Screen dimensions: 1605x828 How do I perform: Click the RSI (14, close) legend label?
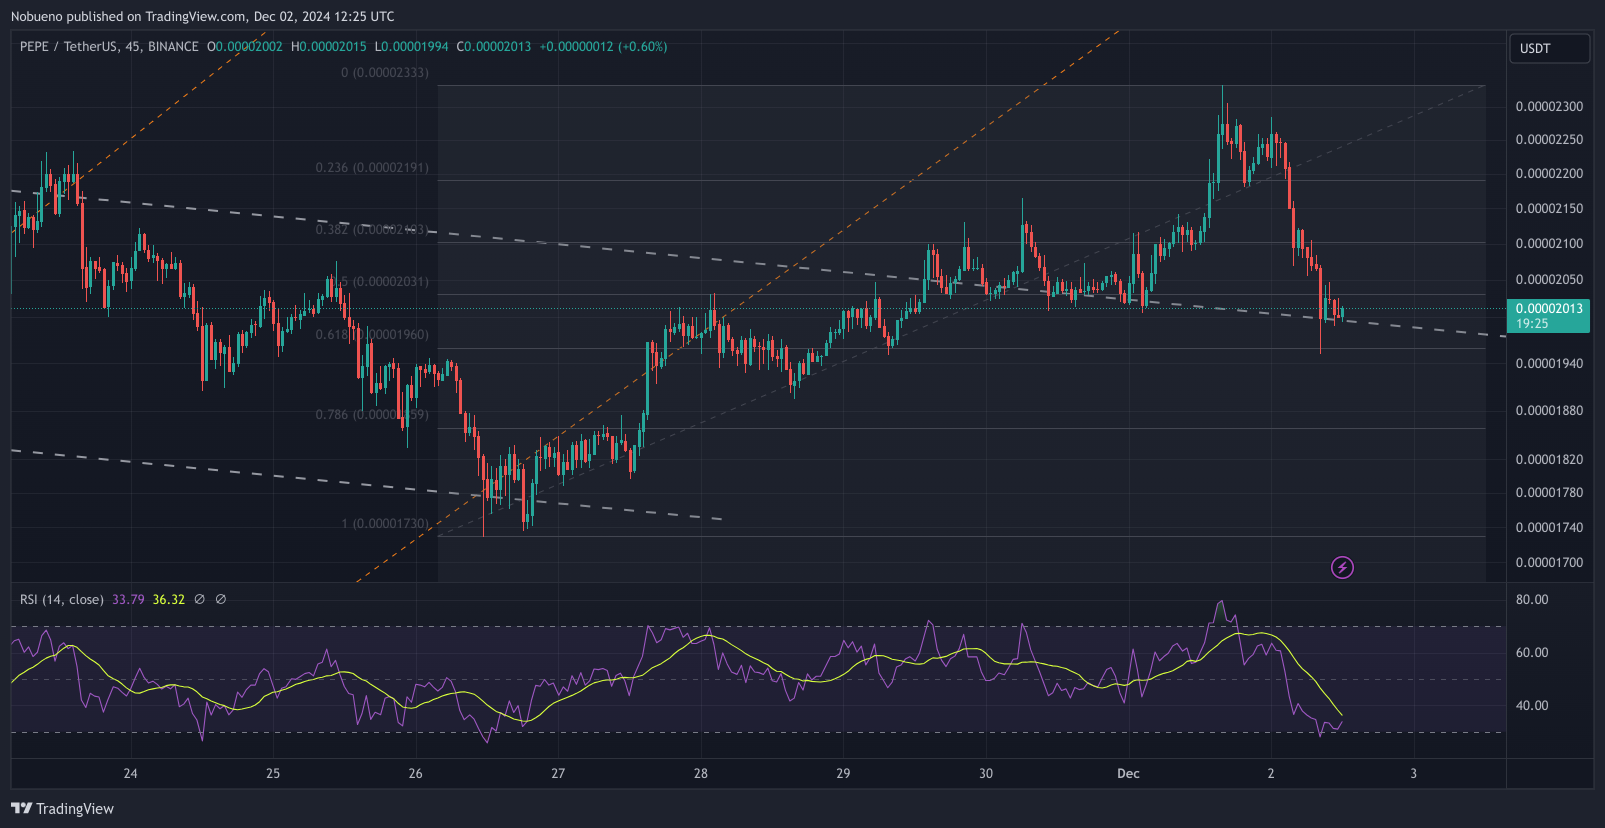(62, 599)
